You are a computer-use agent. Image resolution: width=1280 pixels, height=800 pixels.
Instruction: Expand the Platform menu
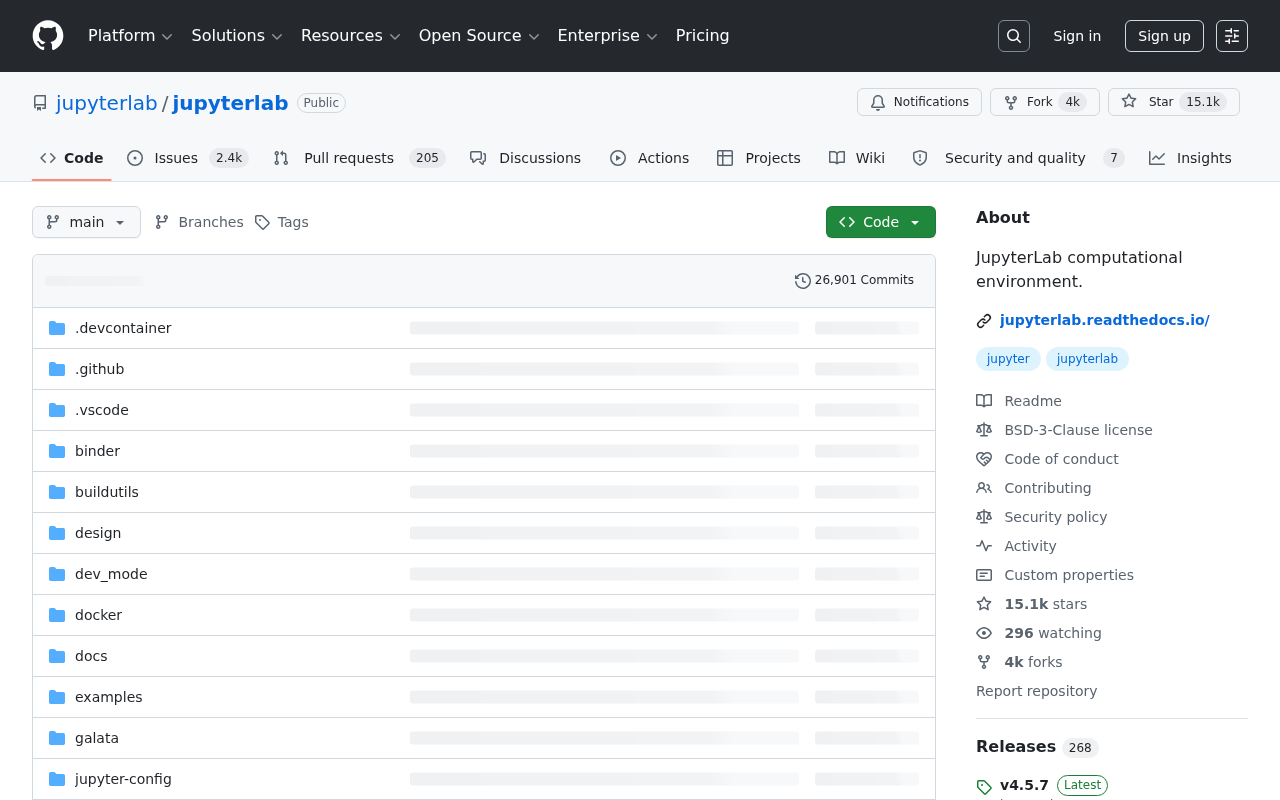tap(131, 36)
